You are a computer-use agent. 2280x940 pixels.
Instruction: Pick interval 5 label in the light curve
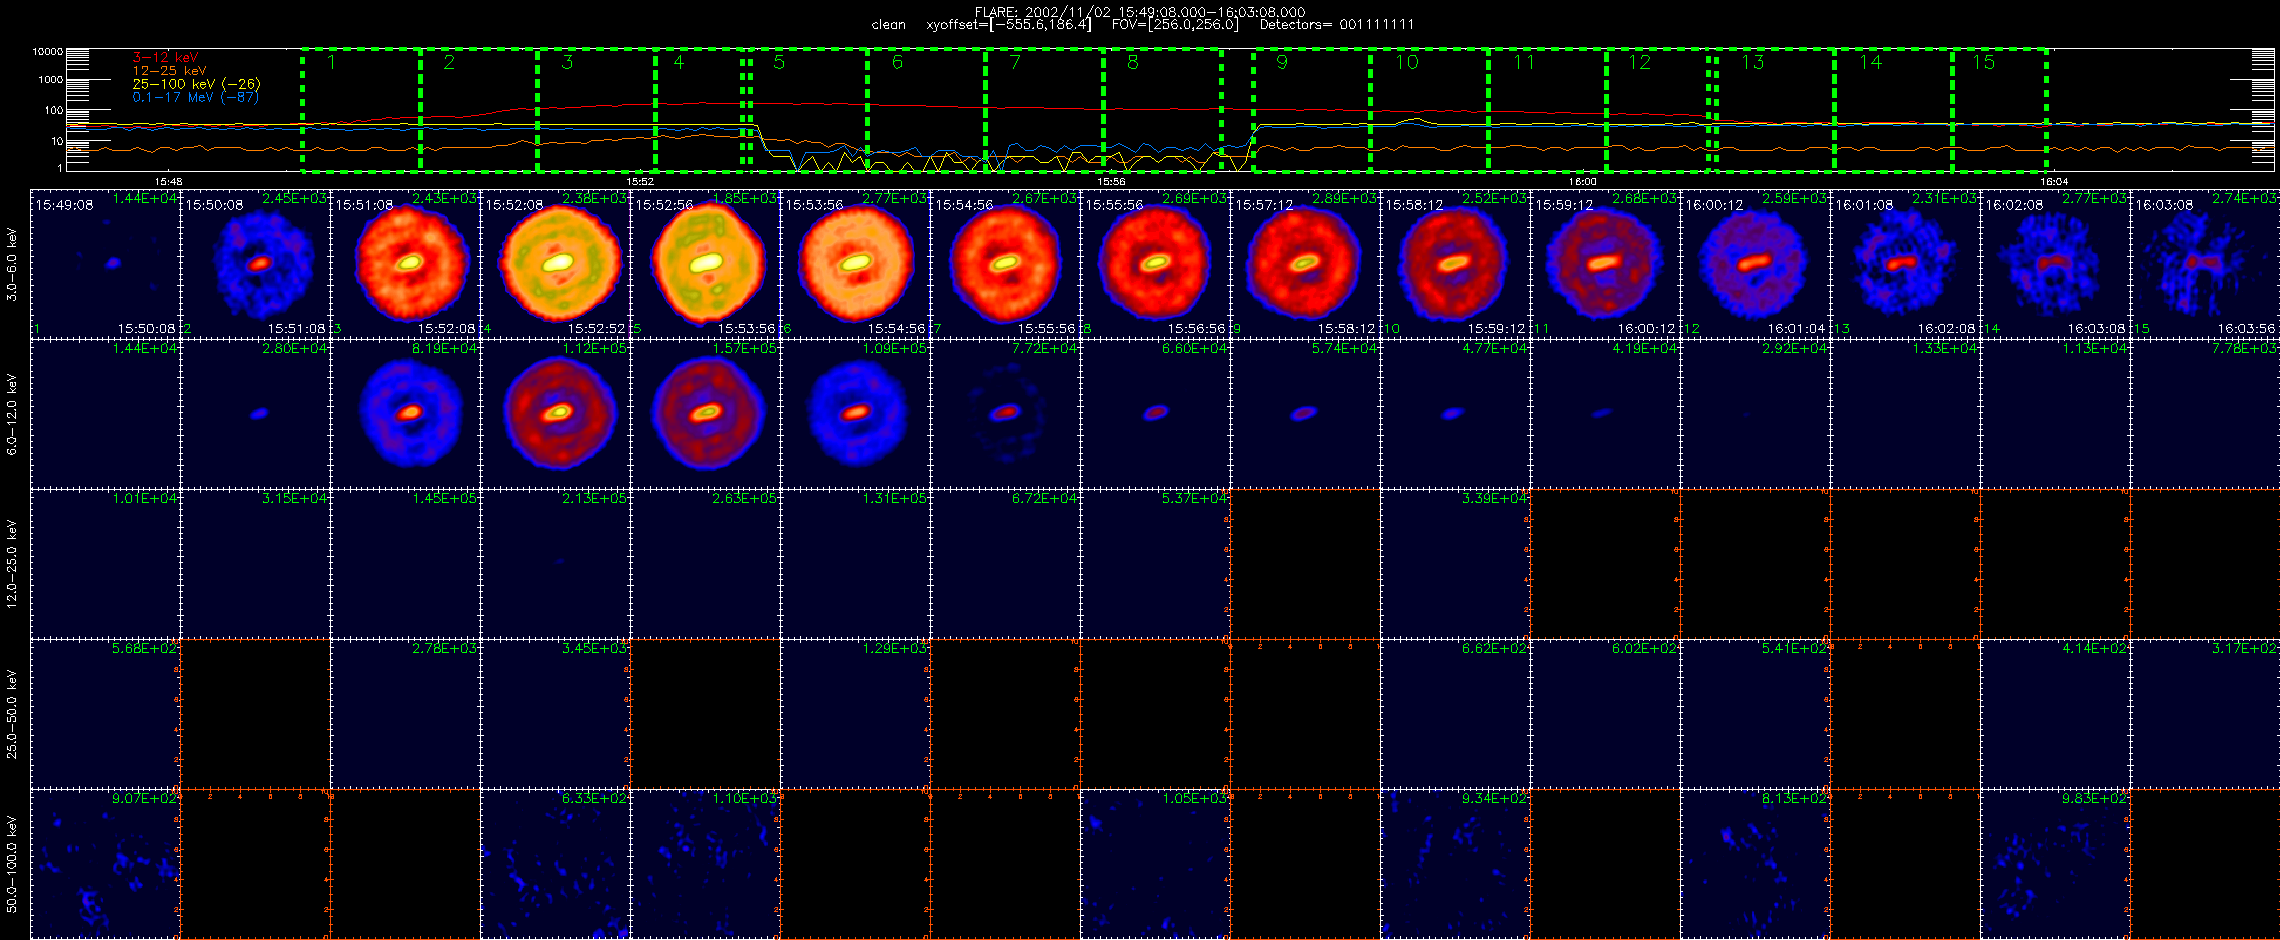[779, 62]
